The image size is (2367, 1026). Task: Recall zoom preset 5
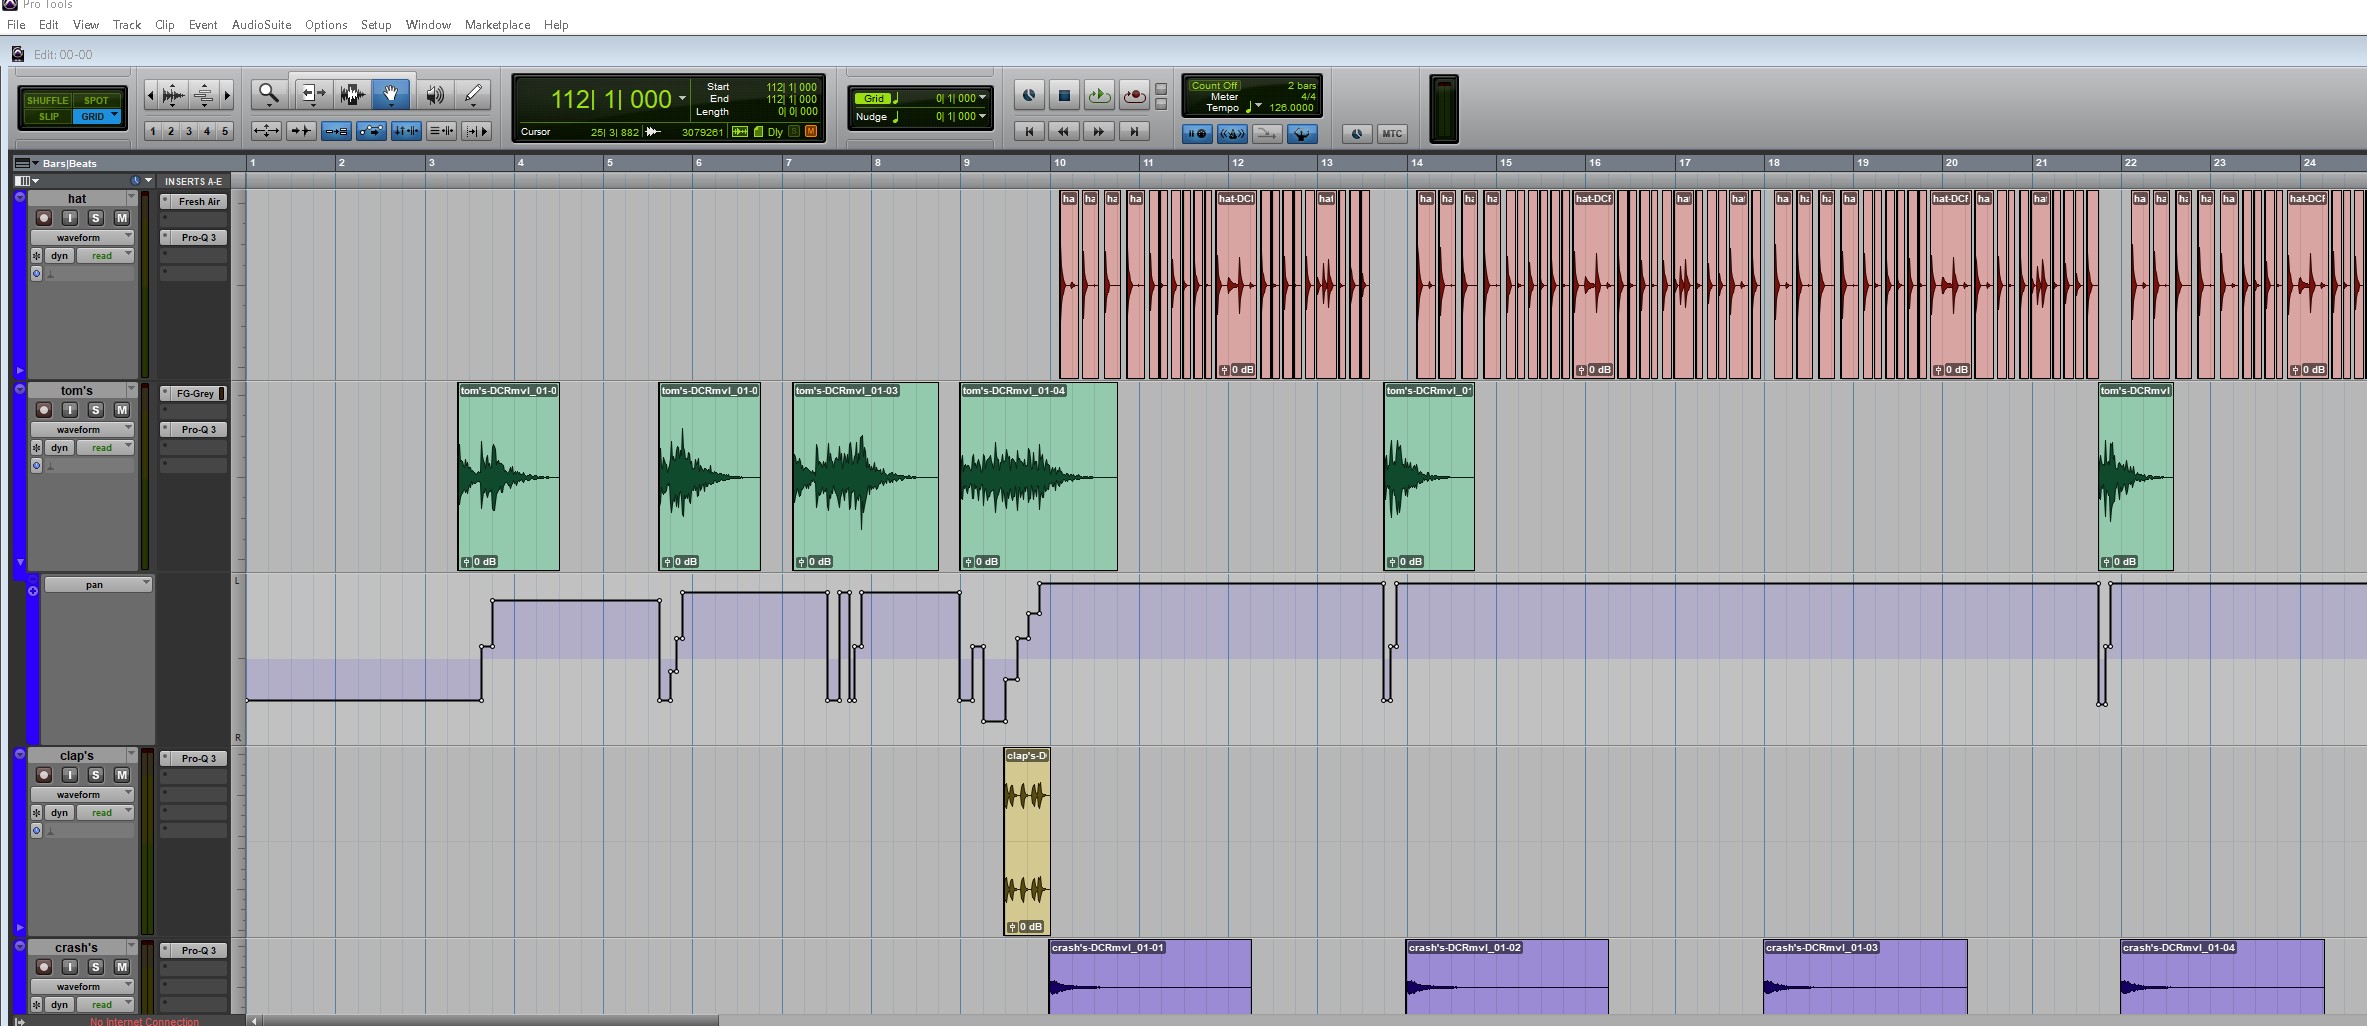point(225,131)
